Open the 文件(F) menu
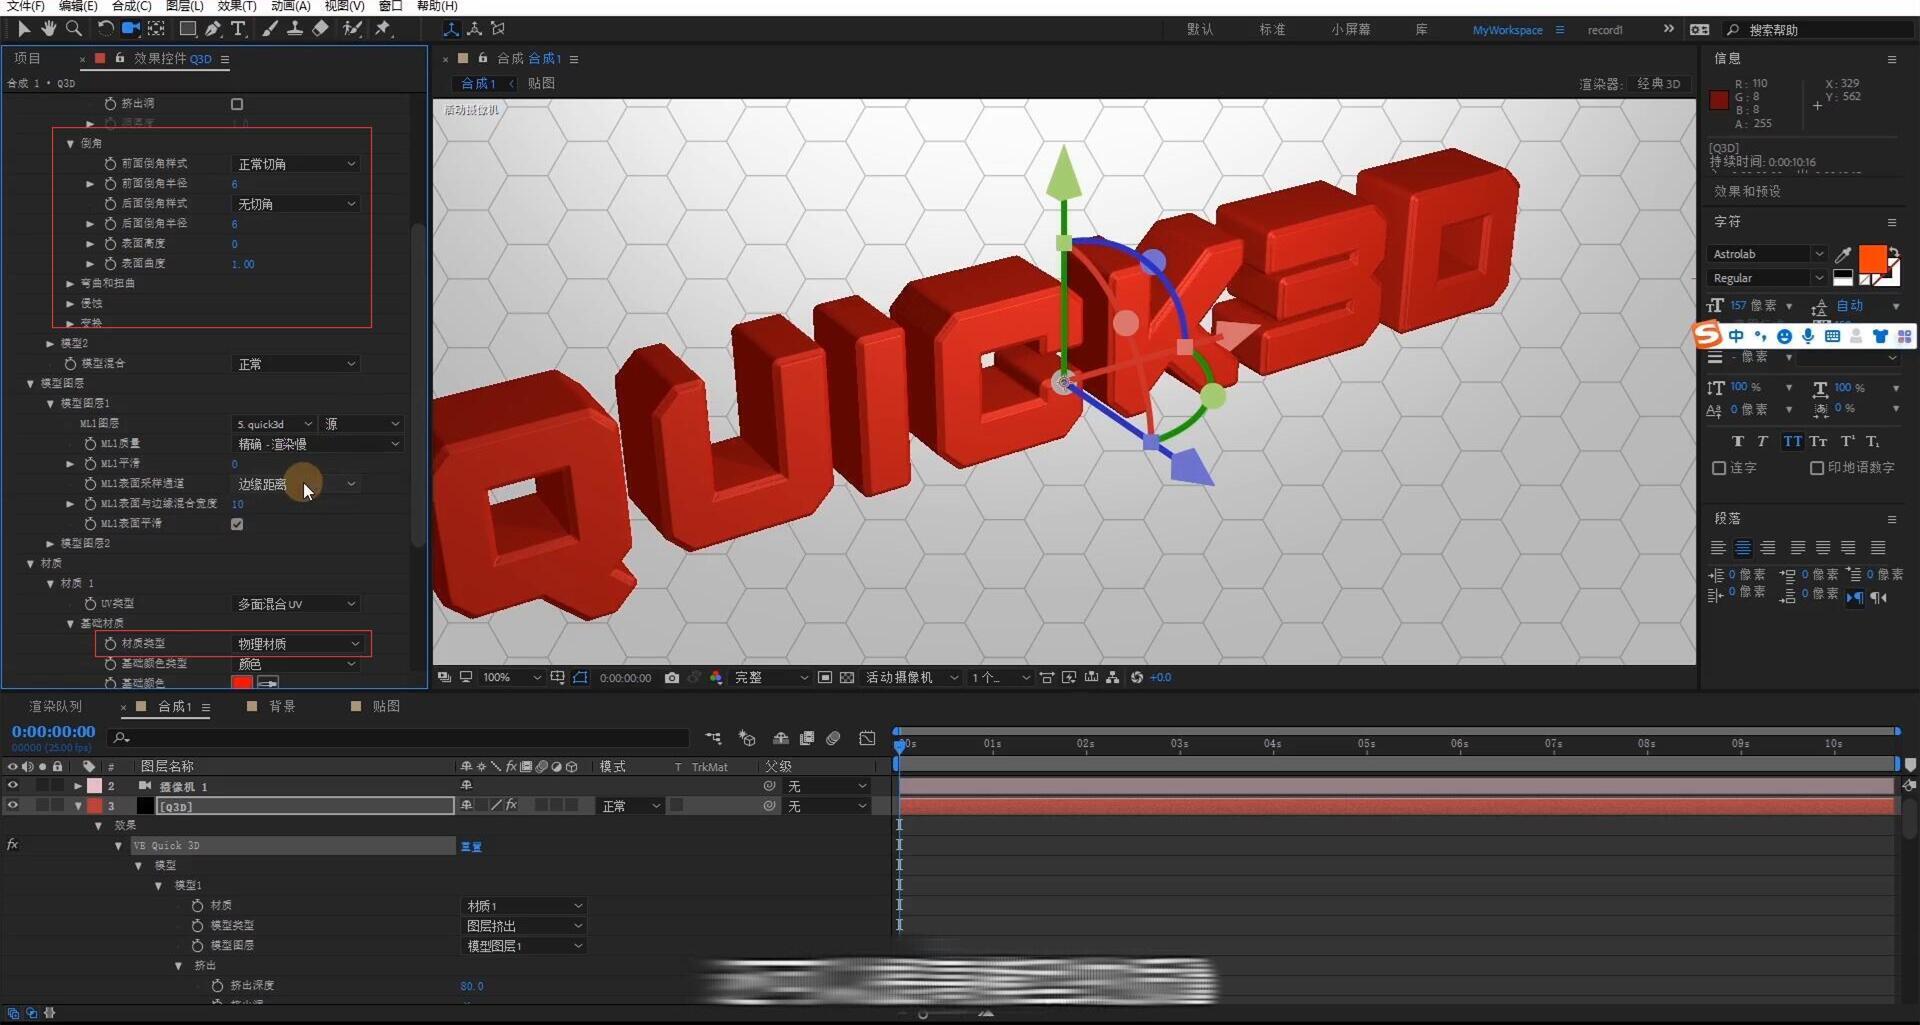The image size is (1920, 1025). tap(25, 6)
